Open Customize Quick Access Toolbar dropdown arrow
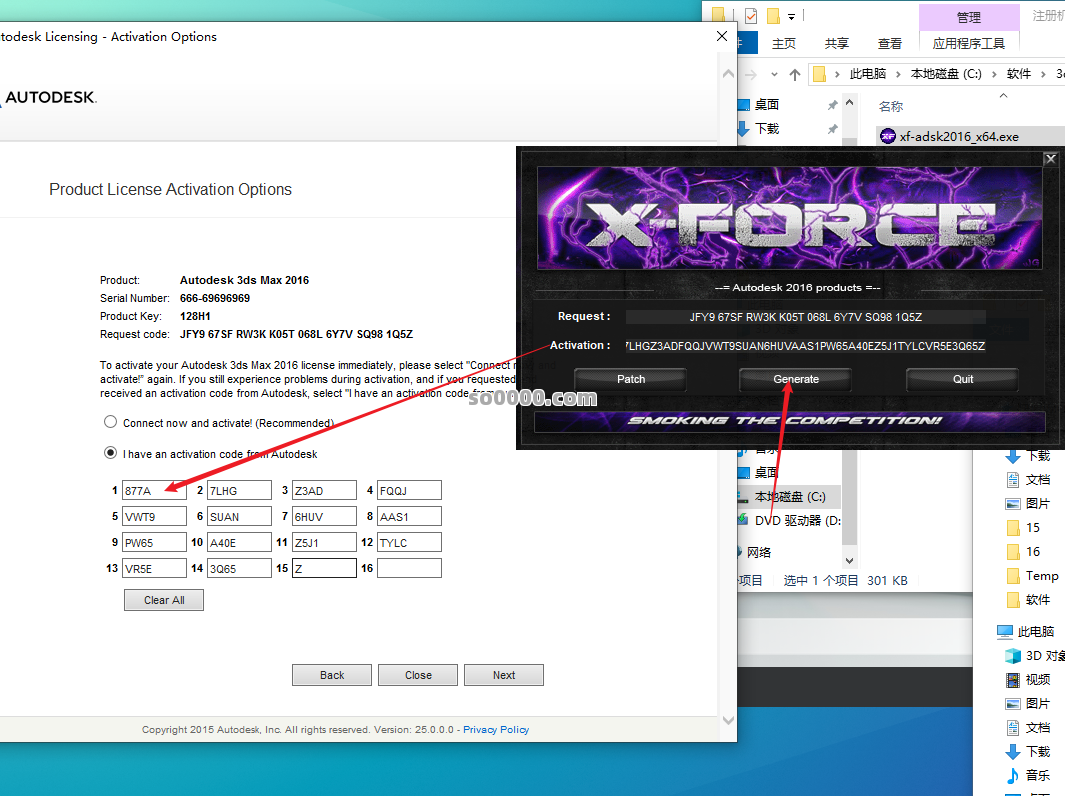Image resolution: width=1065 pixels, height=796 pixels. [791, 16]
